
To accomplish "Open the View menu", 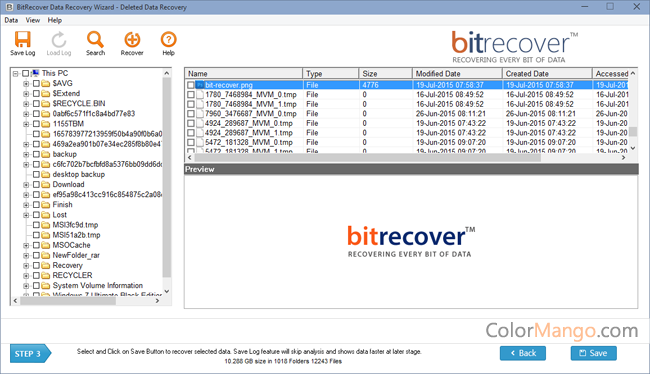I will click(33, 20).
